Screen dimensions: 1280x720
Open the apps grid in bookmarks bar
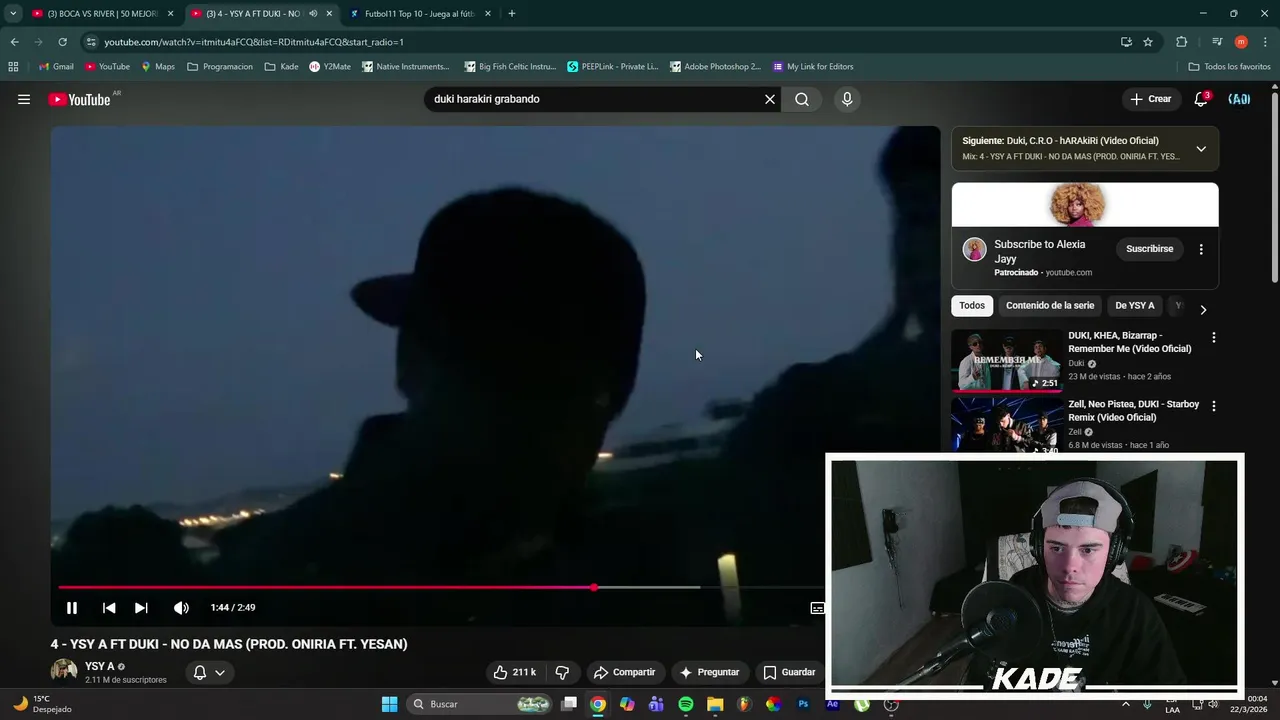(x=13, y=67)
